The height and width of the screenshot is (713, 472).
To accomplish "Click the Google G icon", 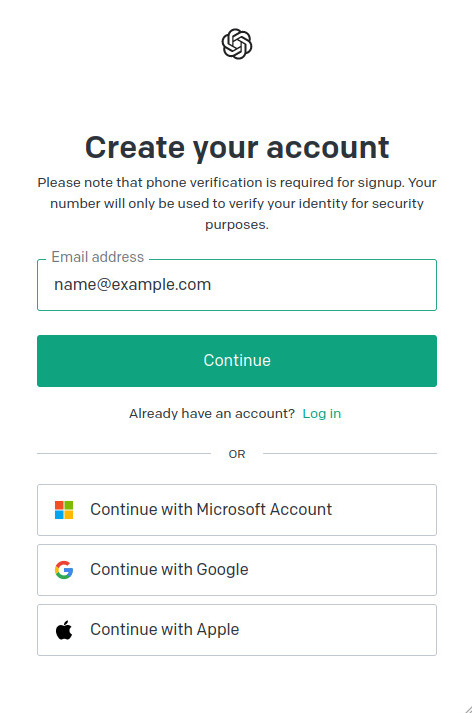I will (64, 570).
